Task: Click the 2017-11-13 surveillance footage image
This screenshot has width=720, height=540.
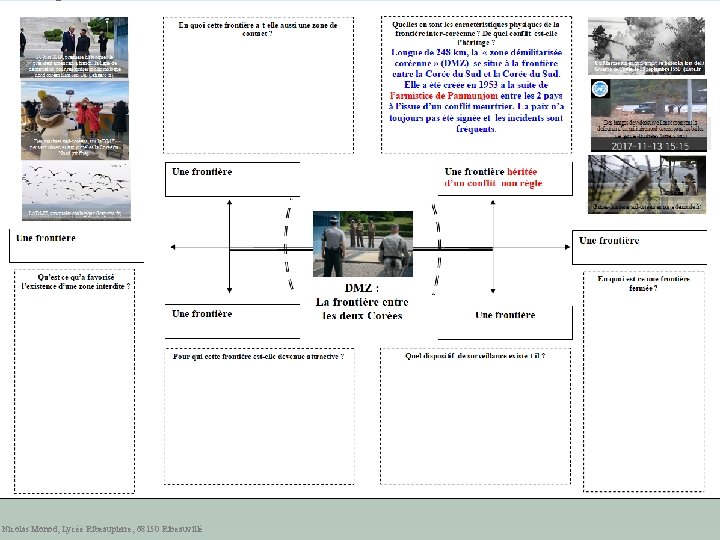Action: [648, 115]
